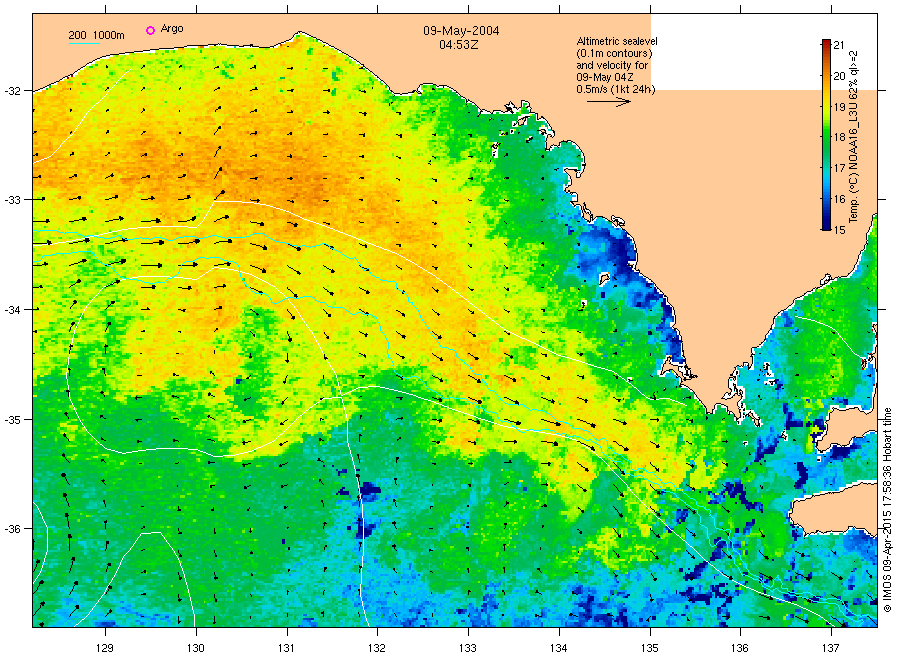Click longitude axis label 134

pyautogui.click(x=558, y=649)
